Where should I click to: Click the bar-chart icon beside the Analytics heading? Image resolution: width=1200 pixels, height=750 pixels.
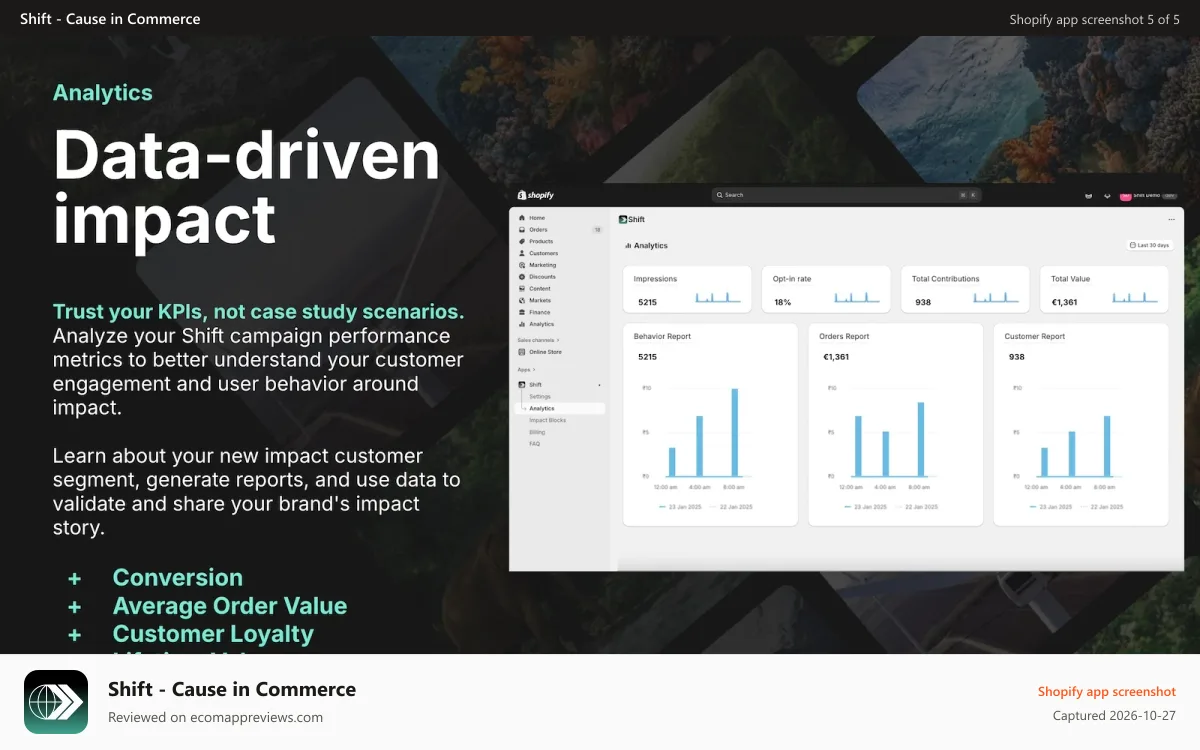click(x=628, y=245)
